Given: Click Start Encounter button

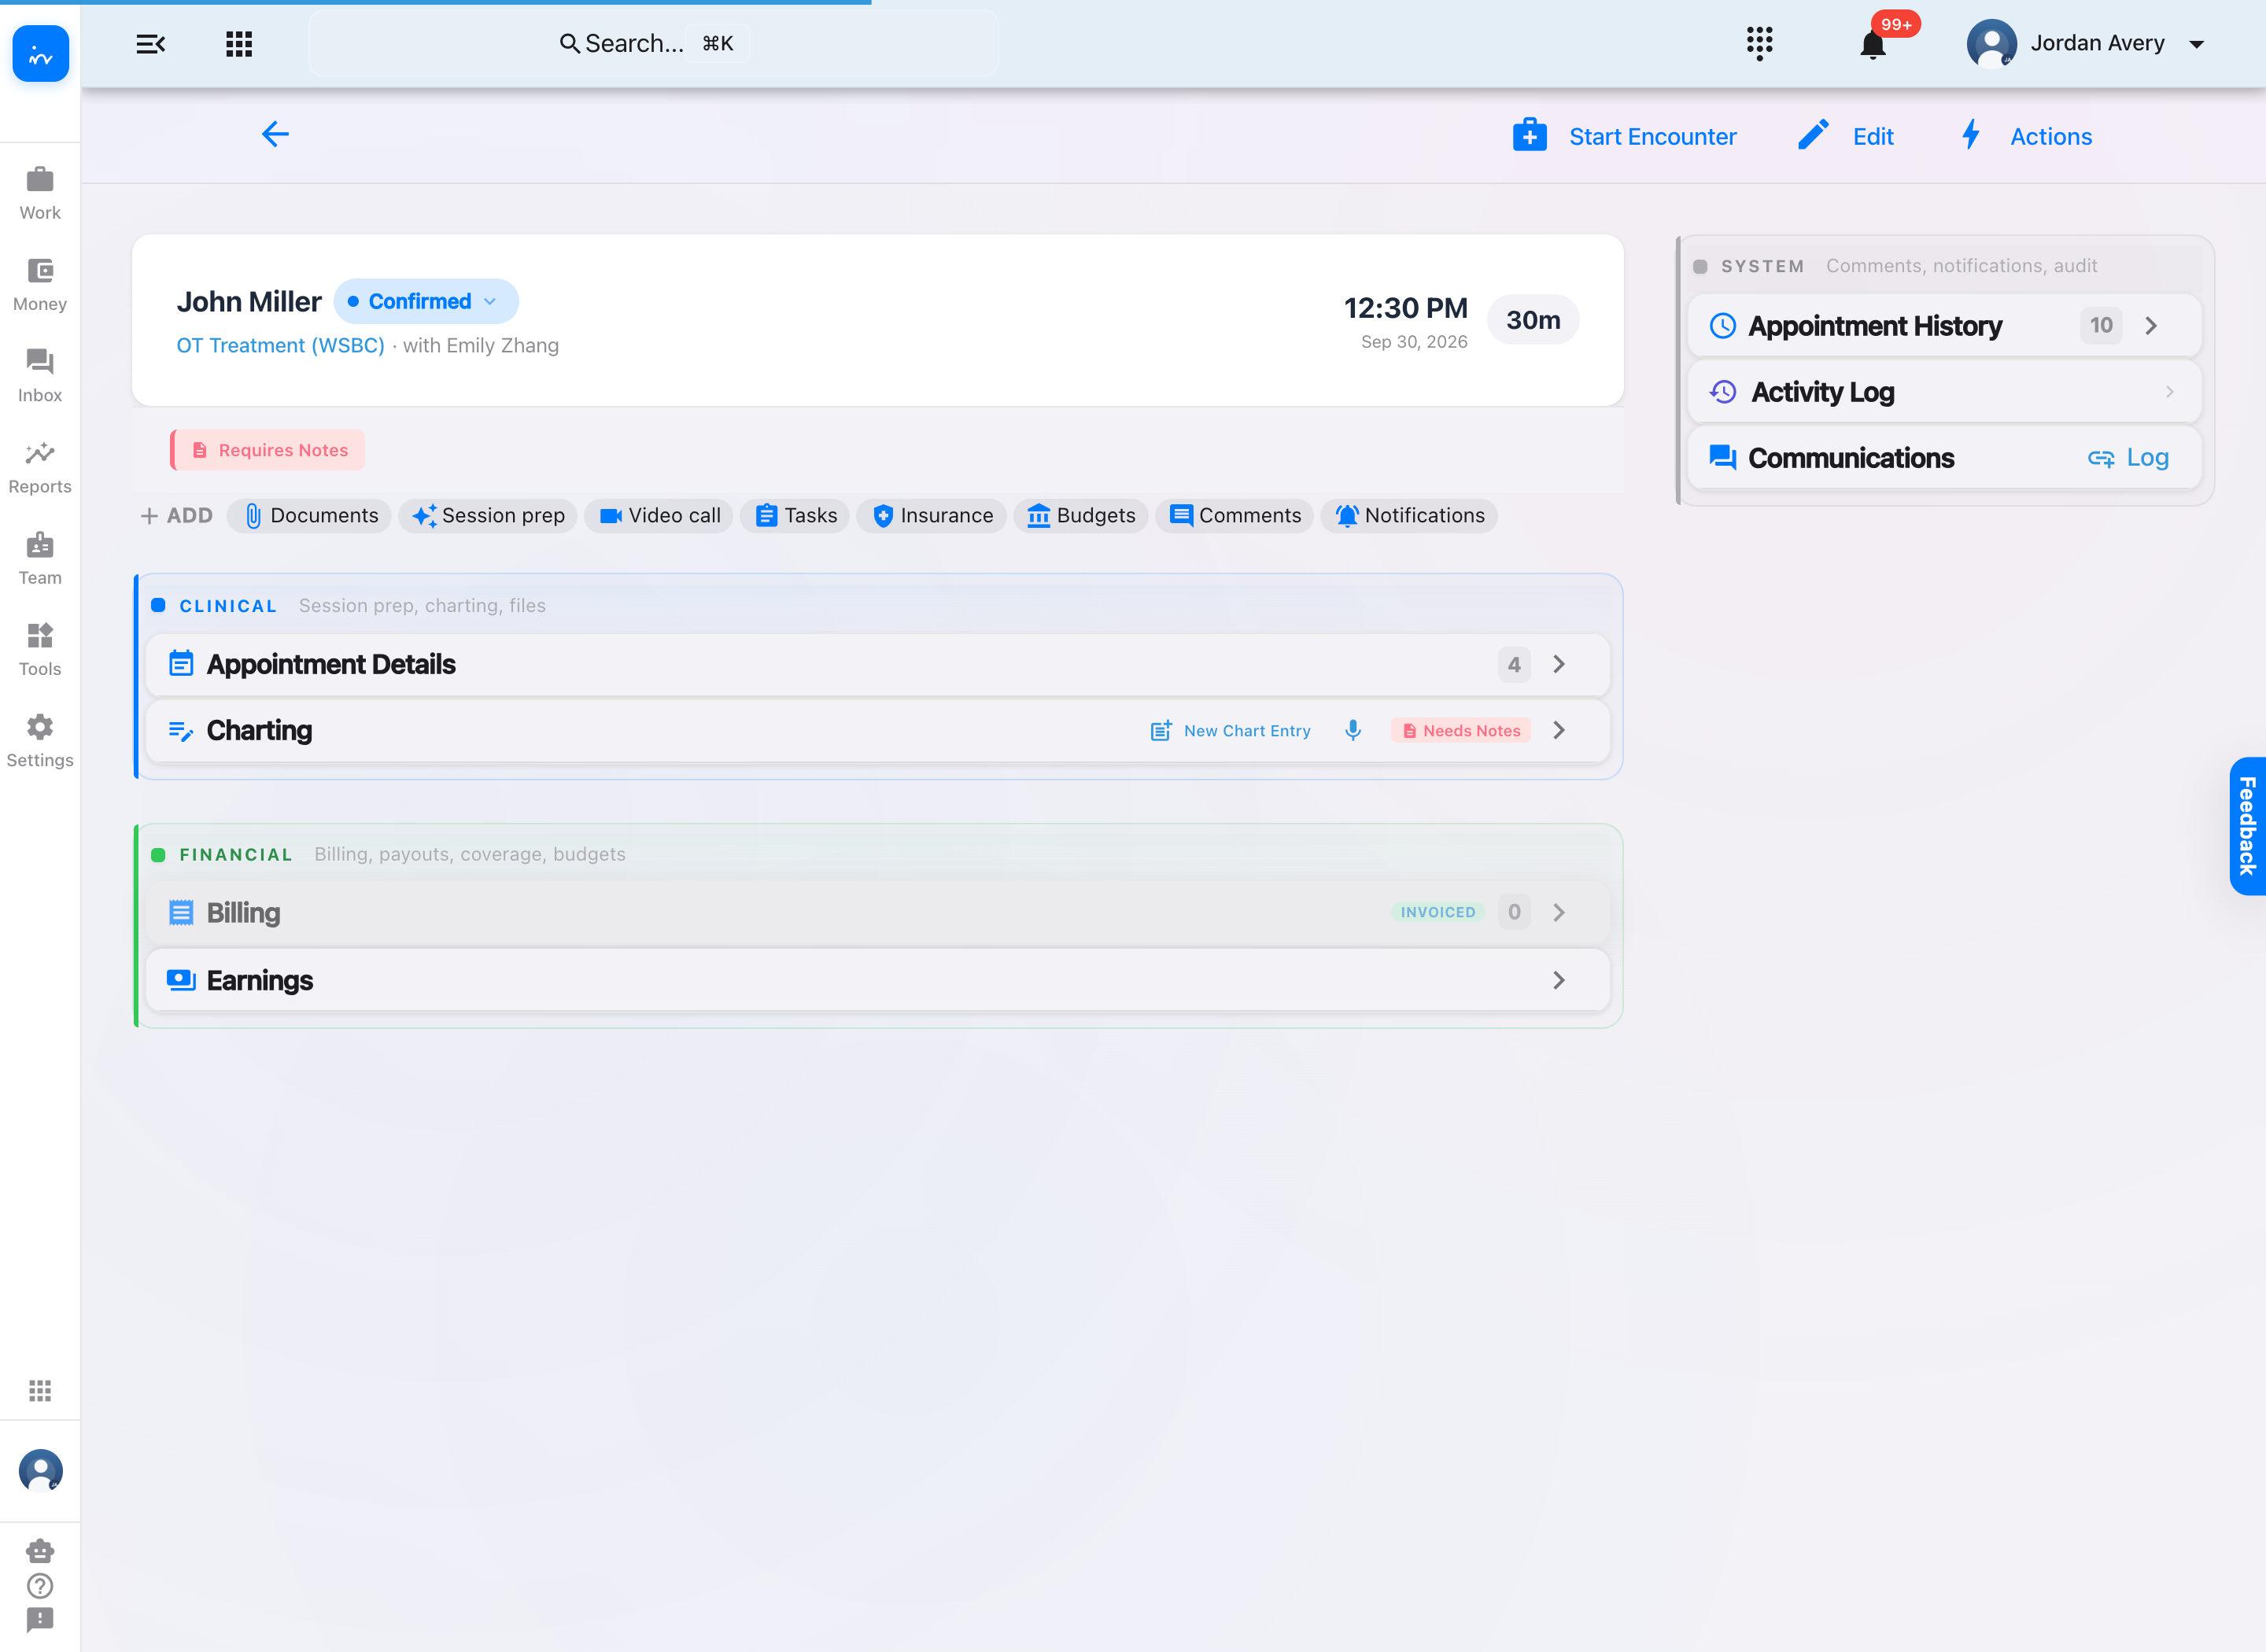Looking at the screenshot, I should pyautogui.click(x=1624, y=136).
